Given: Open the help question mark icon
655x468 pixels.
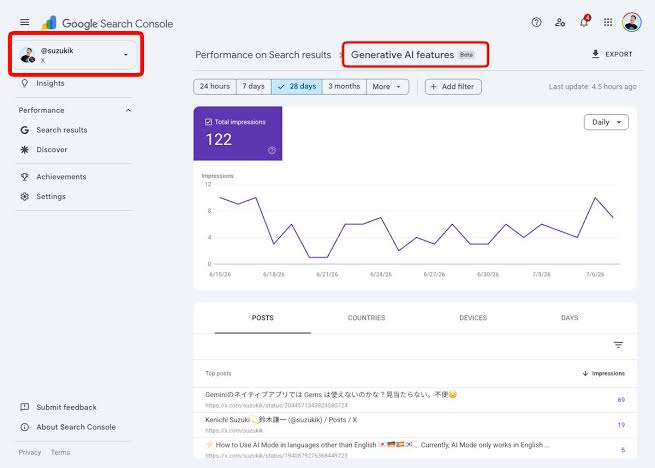Looking at the screenshot, I should point(536,22).
